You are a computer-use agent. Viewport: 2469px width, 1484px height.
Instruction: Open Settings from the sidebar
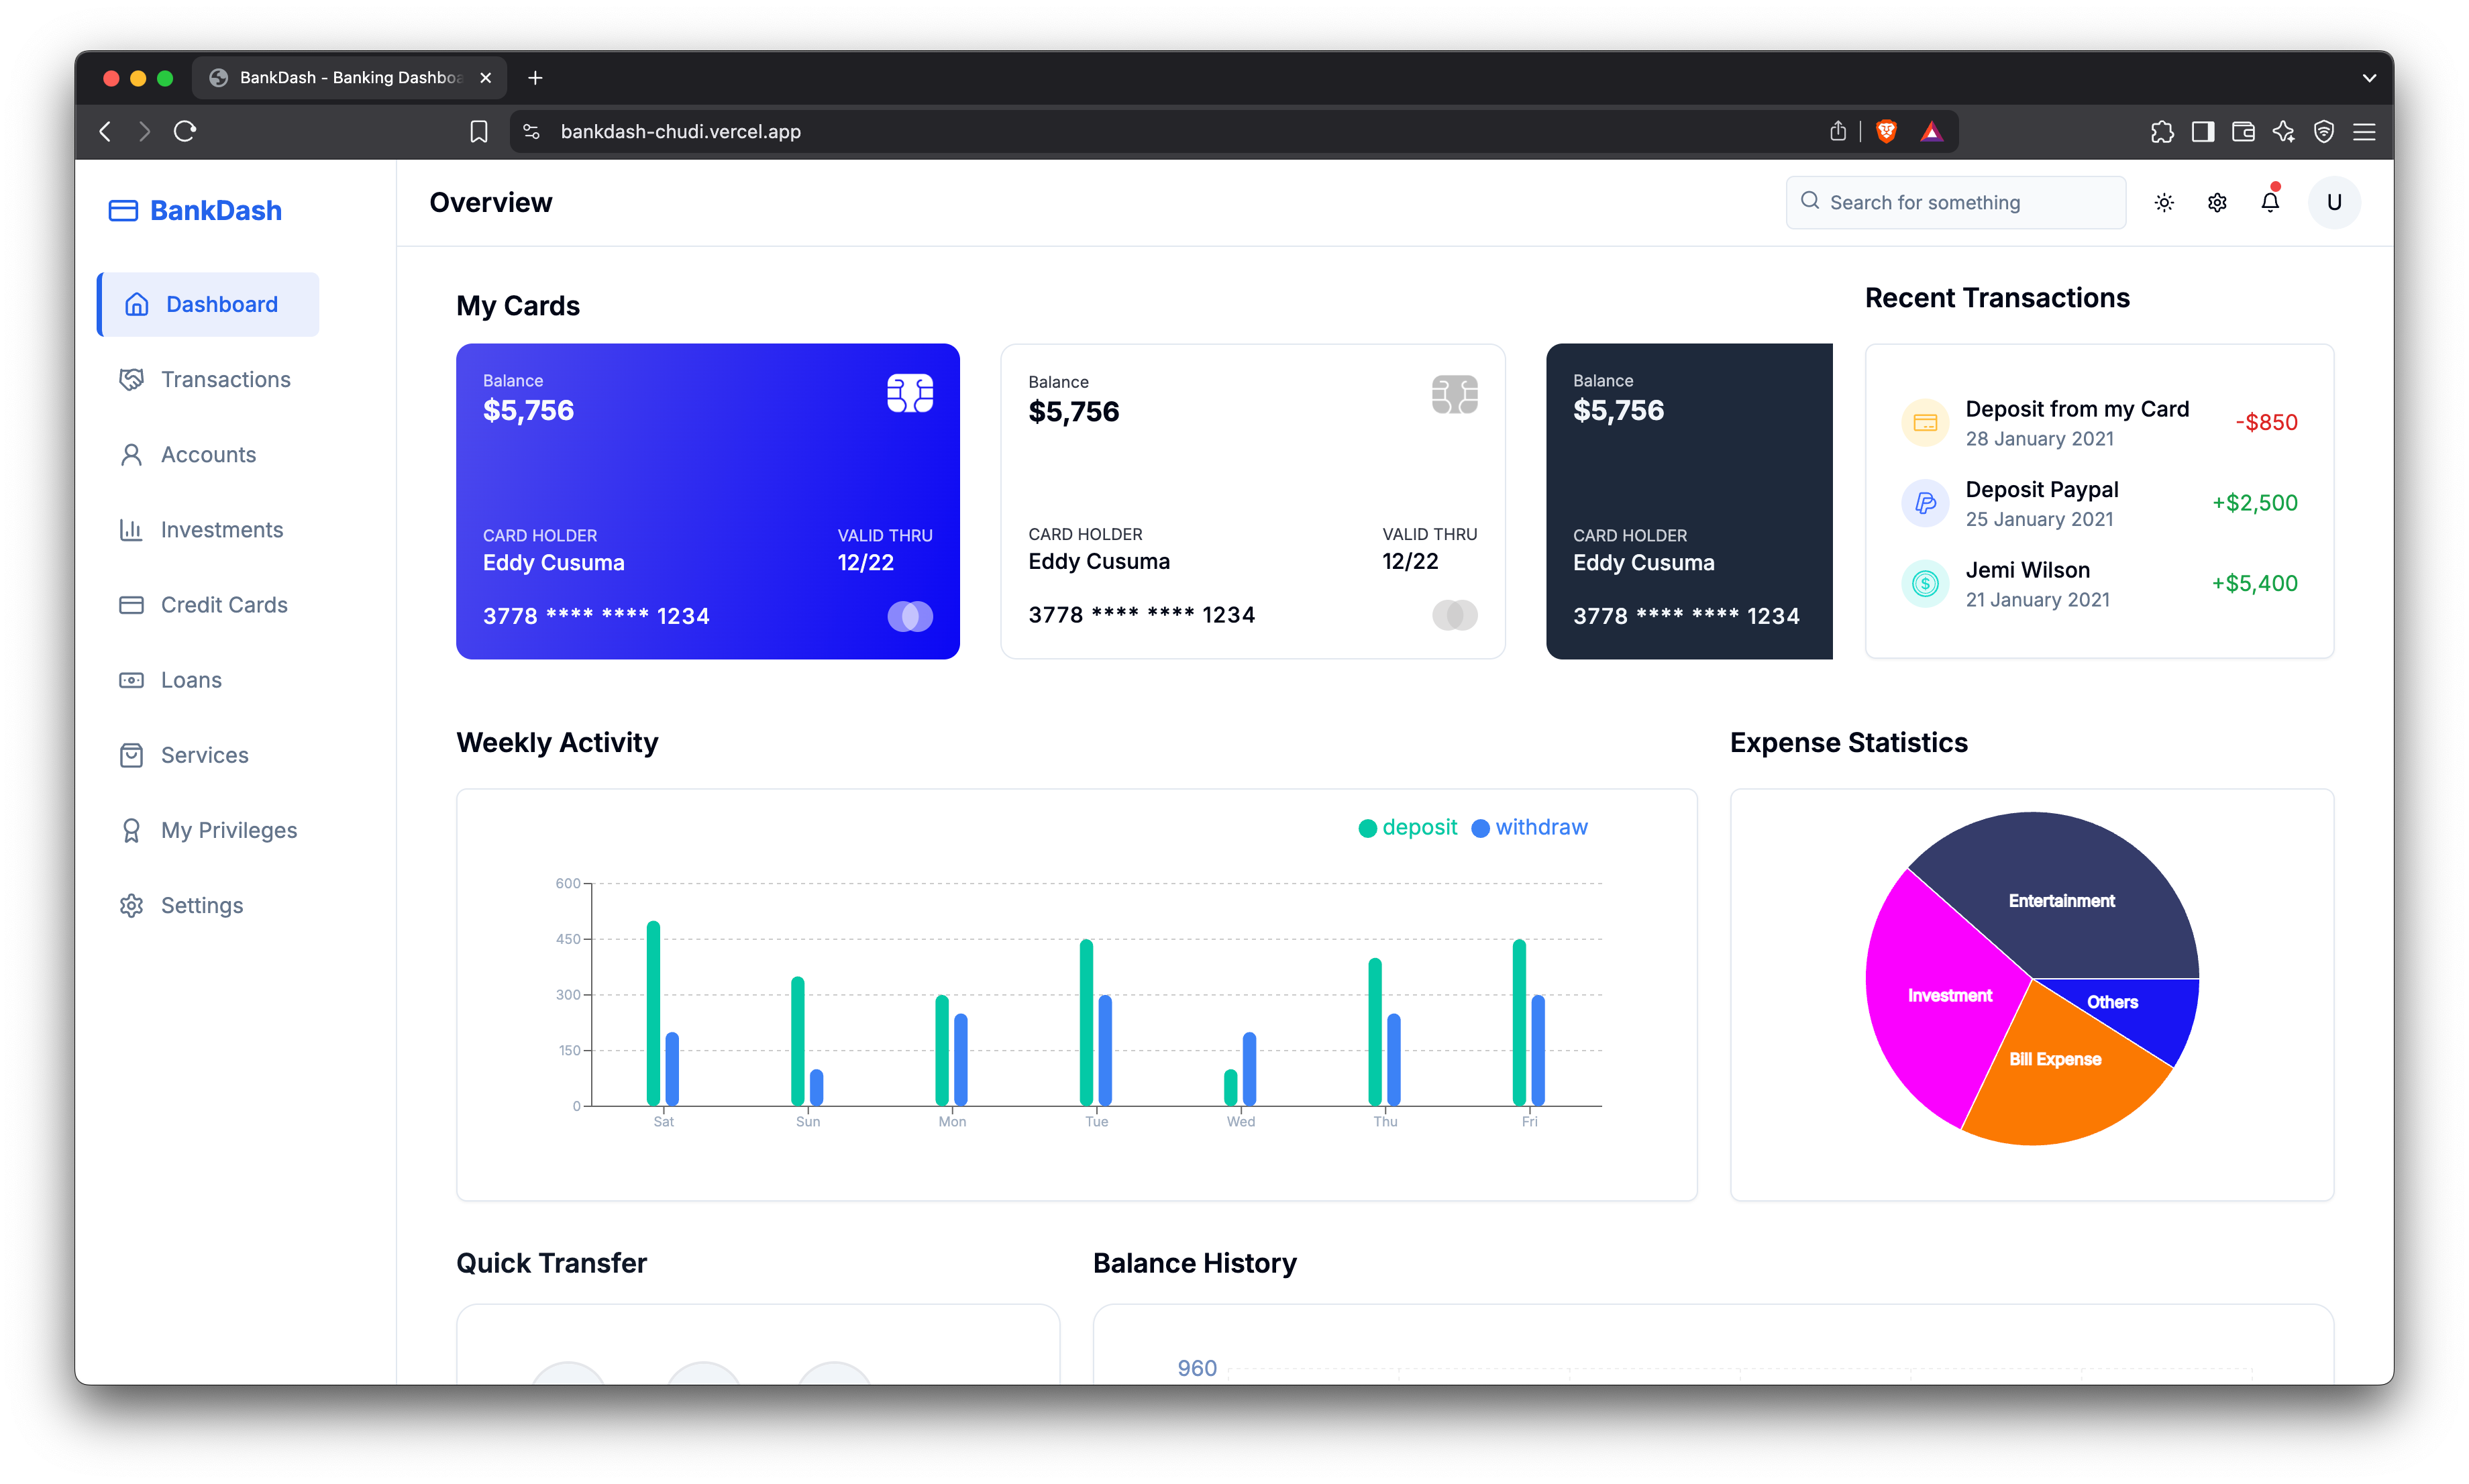pyautogui.click(x=133, y=905)
